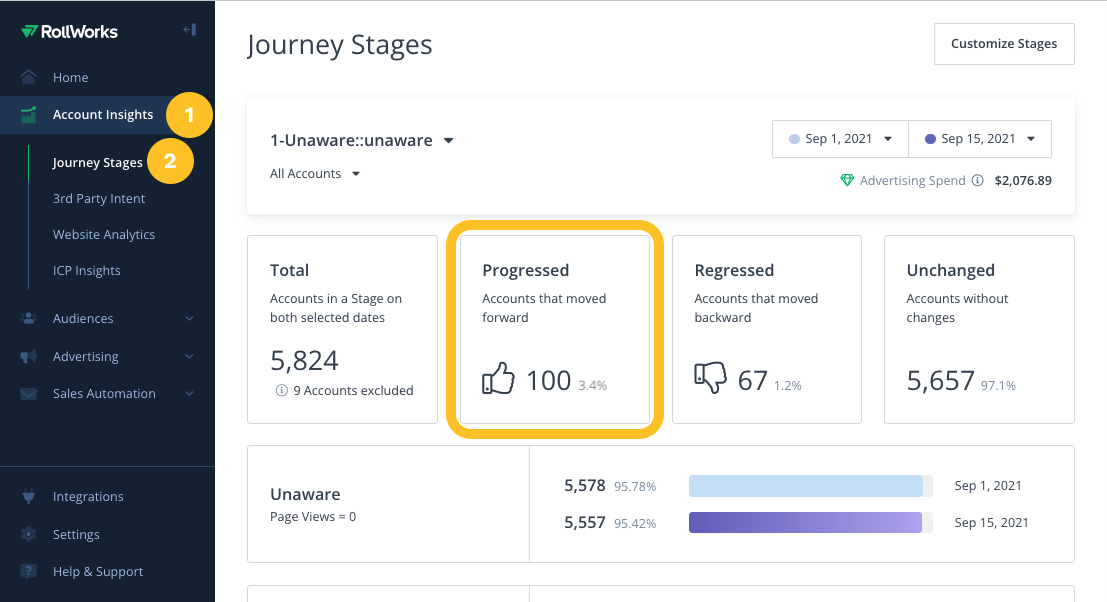Click the Page Views = 0 text
Viewport: 1107px width, 602px height.
(313, 517)
